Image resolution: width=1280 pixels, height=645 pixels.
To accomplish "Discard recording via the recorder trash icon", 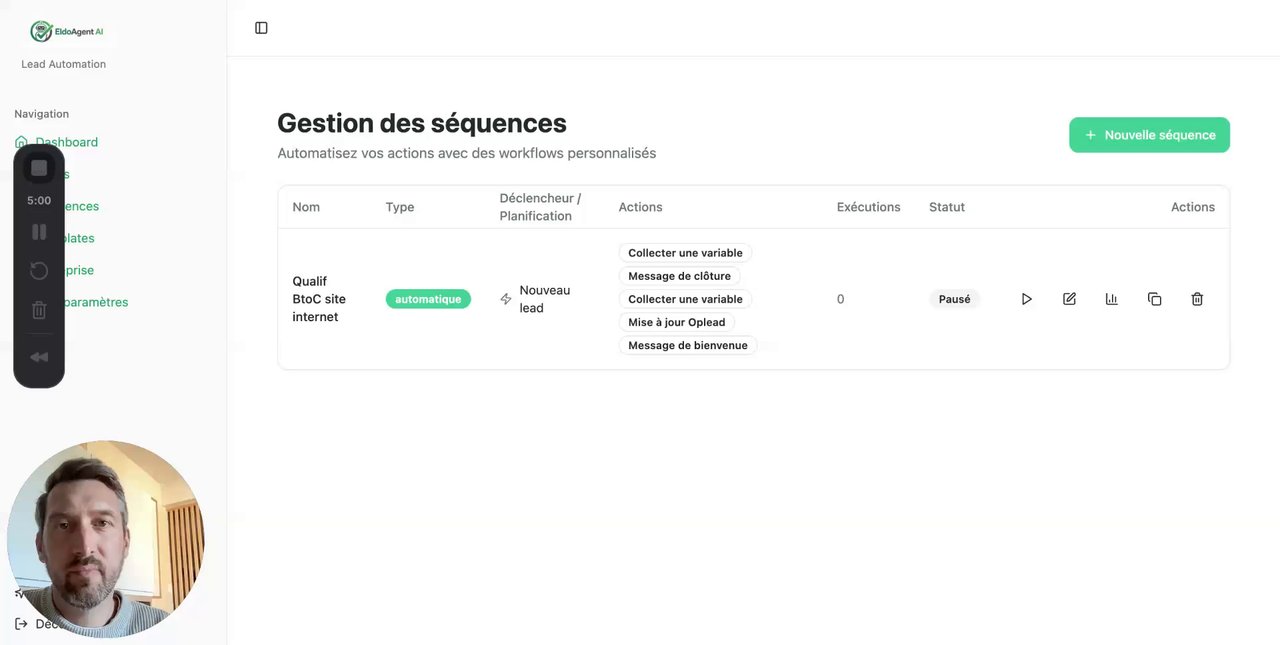I will coord(39,310).
